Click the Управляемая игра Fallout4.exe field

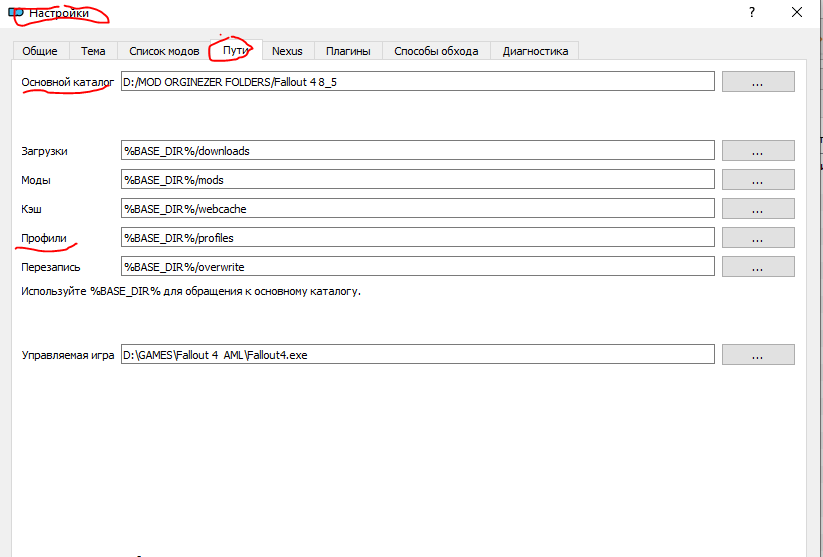[417, 355]
